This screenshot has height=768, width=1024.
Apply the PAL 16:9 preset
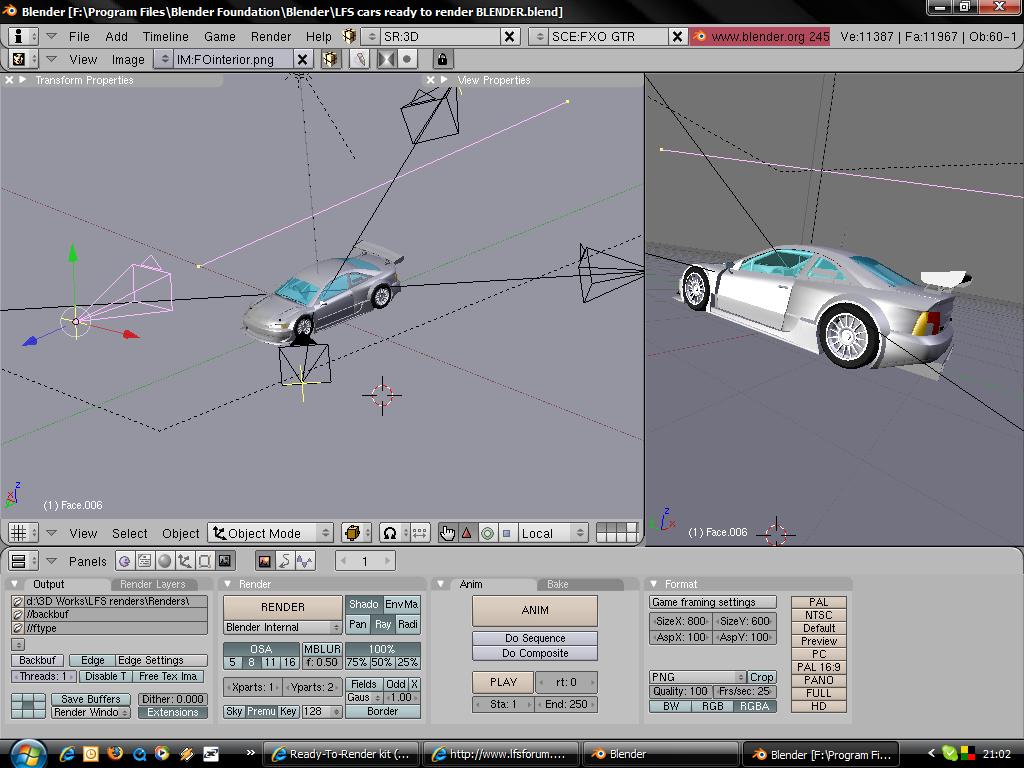819,667
